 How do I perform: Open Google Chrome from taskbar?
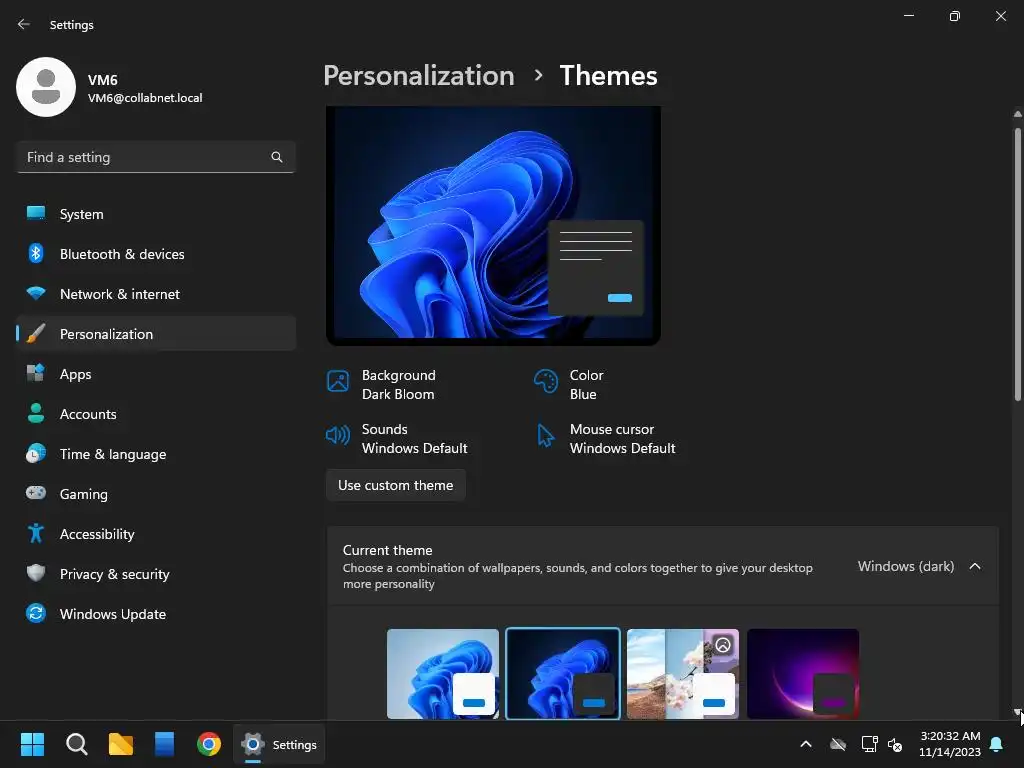pyautogui.click(x=209, y=744)
